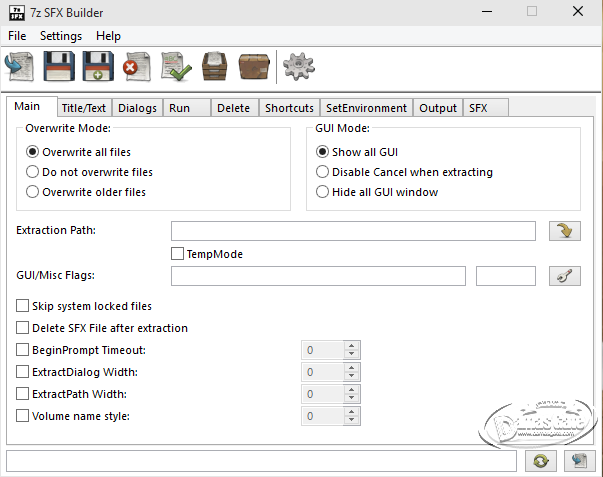The image size is (603, 477).
Task: Click the green refresh button at bottom
Action: click(x=541, y=461)
